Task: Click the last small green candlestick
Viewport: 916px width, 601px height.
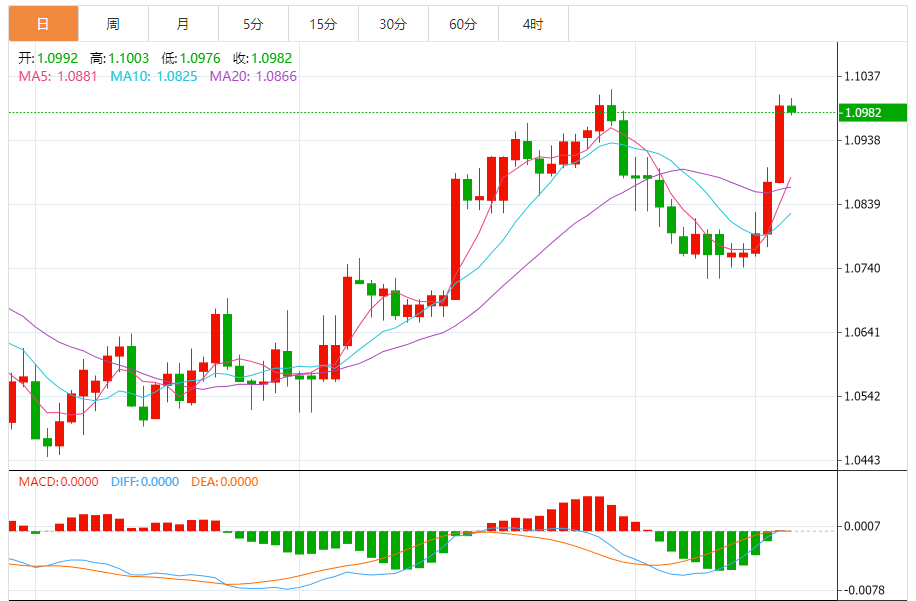Action: click(x=792, y=109)
